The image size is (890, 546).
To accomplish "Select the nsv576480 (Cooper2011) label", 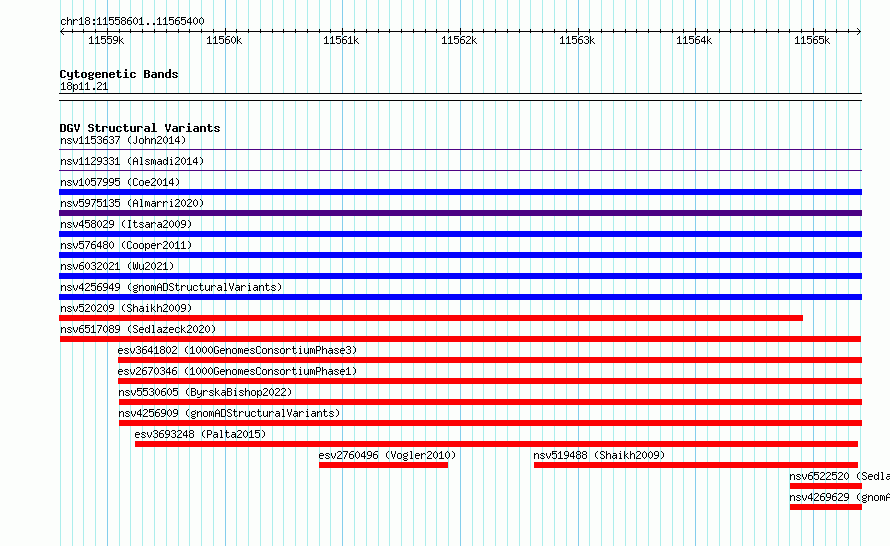I will (126, 245).
